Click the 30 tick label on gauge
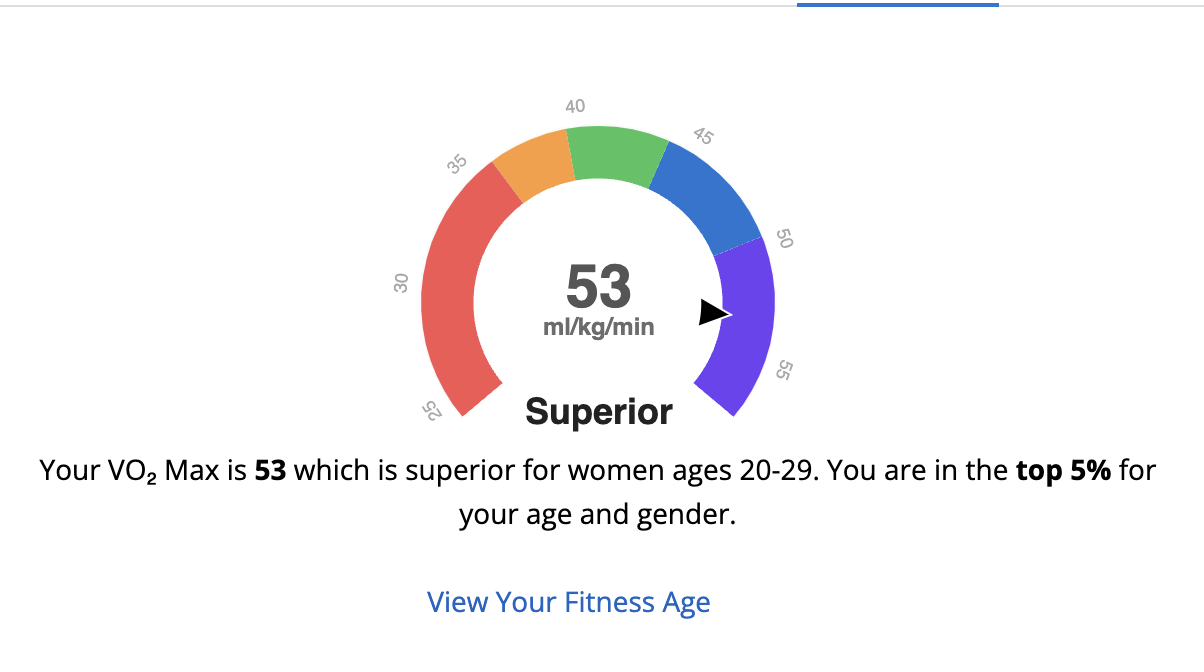 click(x=402, y=284)
